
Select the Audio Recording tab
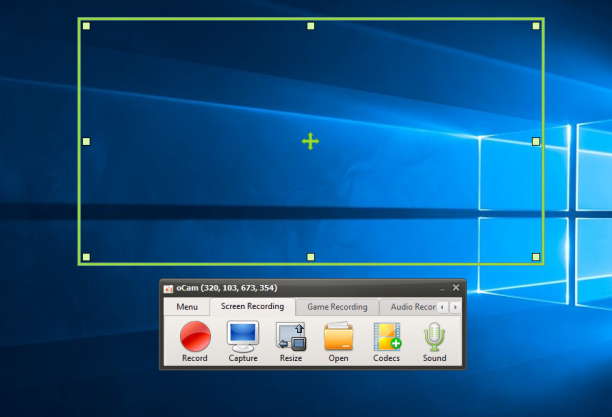413,307
